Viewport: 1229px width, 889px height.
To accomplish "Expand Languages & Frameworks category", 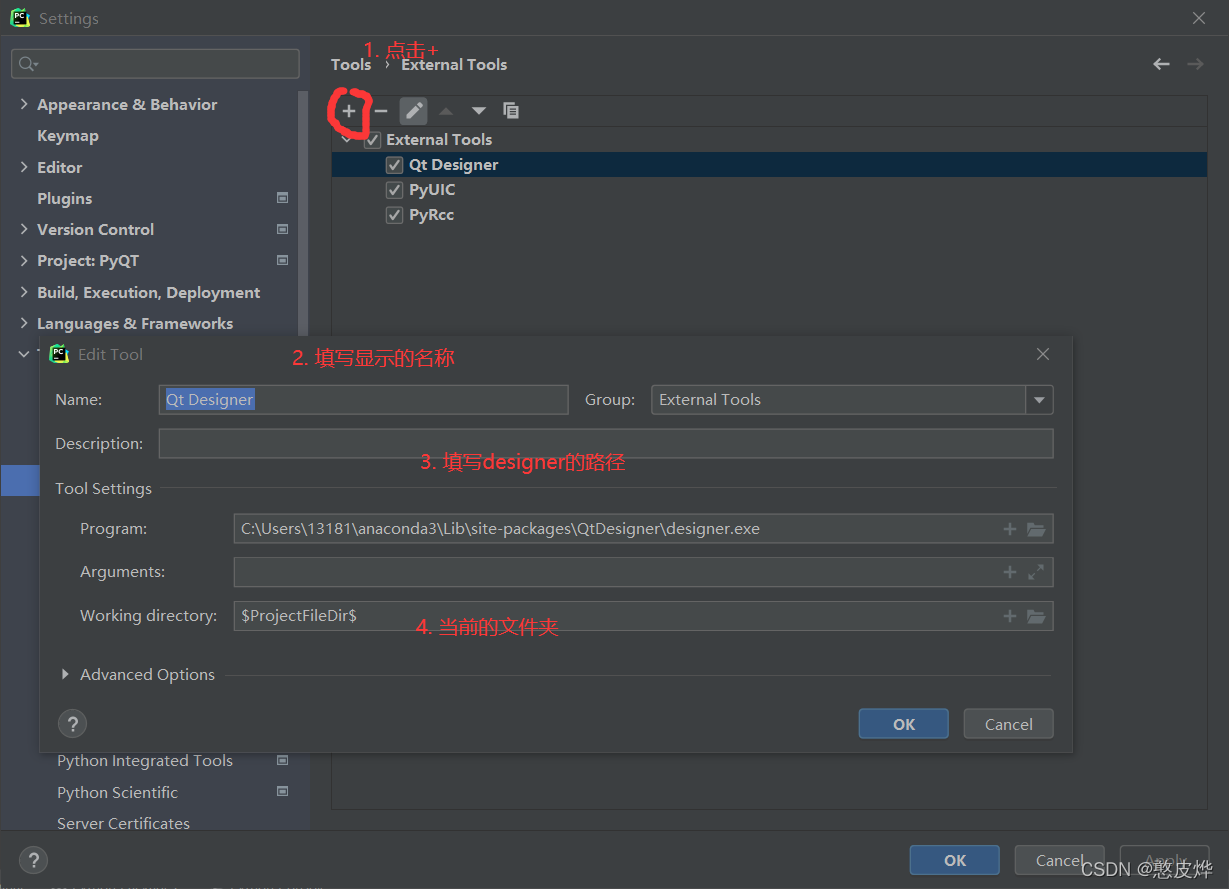I will [24, 323].
